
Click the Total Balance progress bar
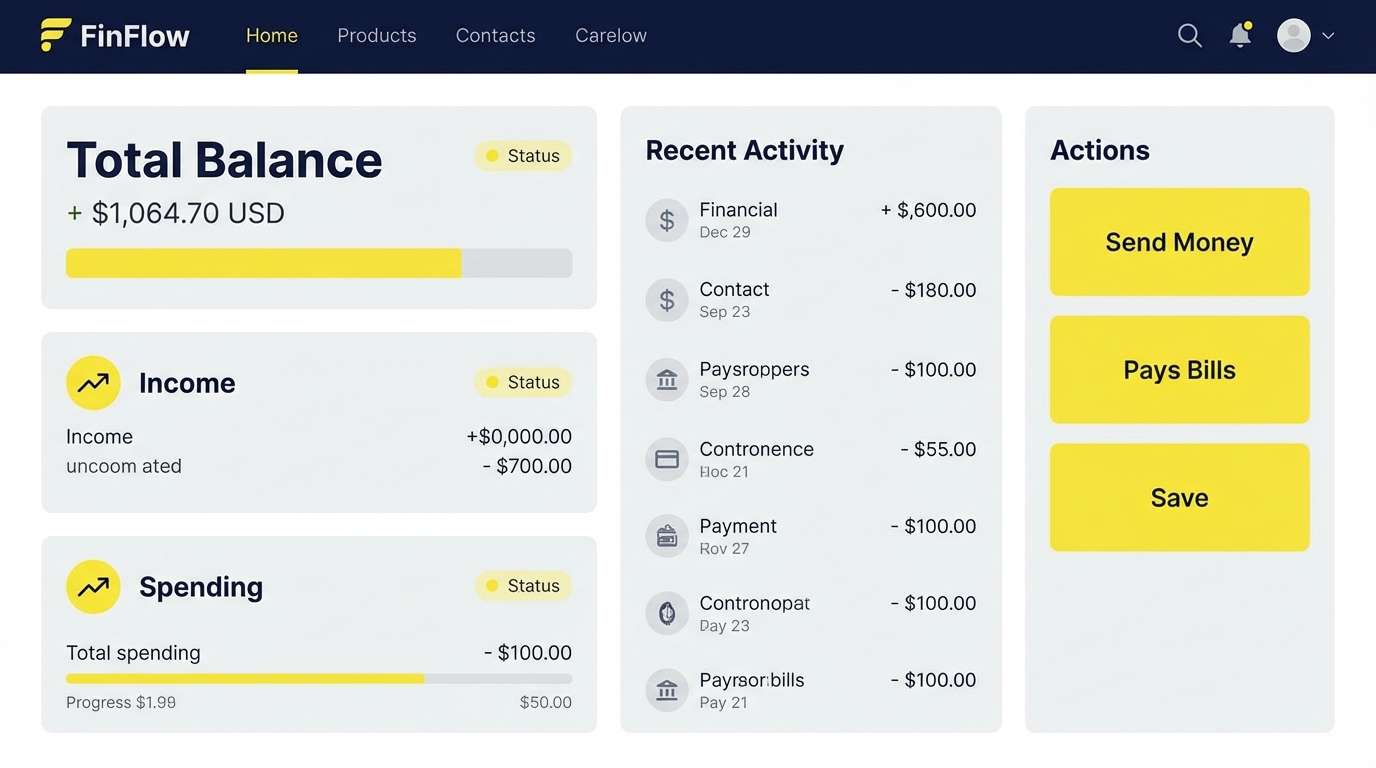click(319, 262)
